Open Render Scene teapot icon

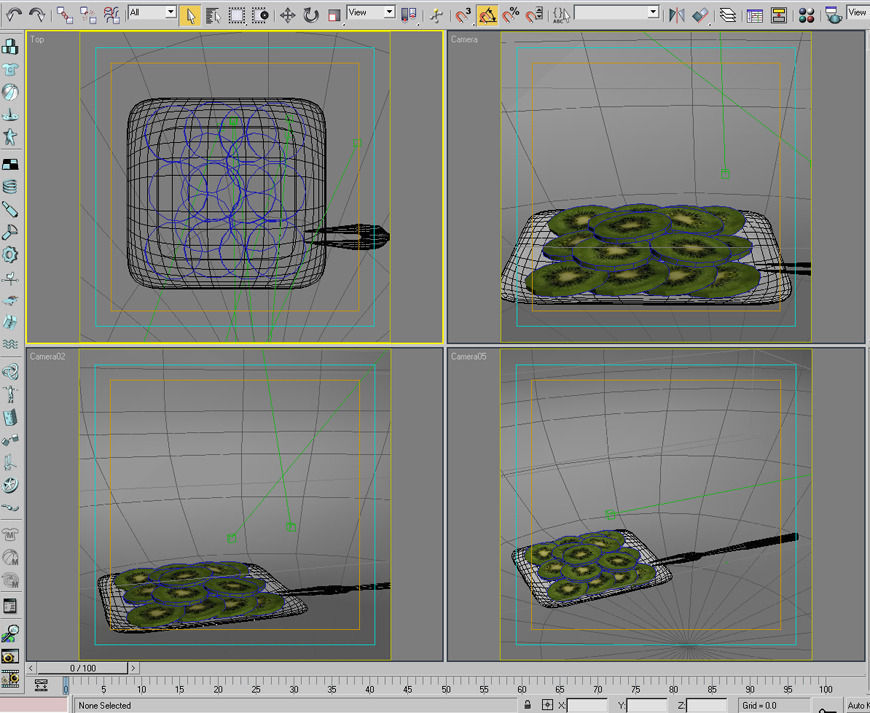833,15
